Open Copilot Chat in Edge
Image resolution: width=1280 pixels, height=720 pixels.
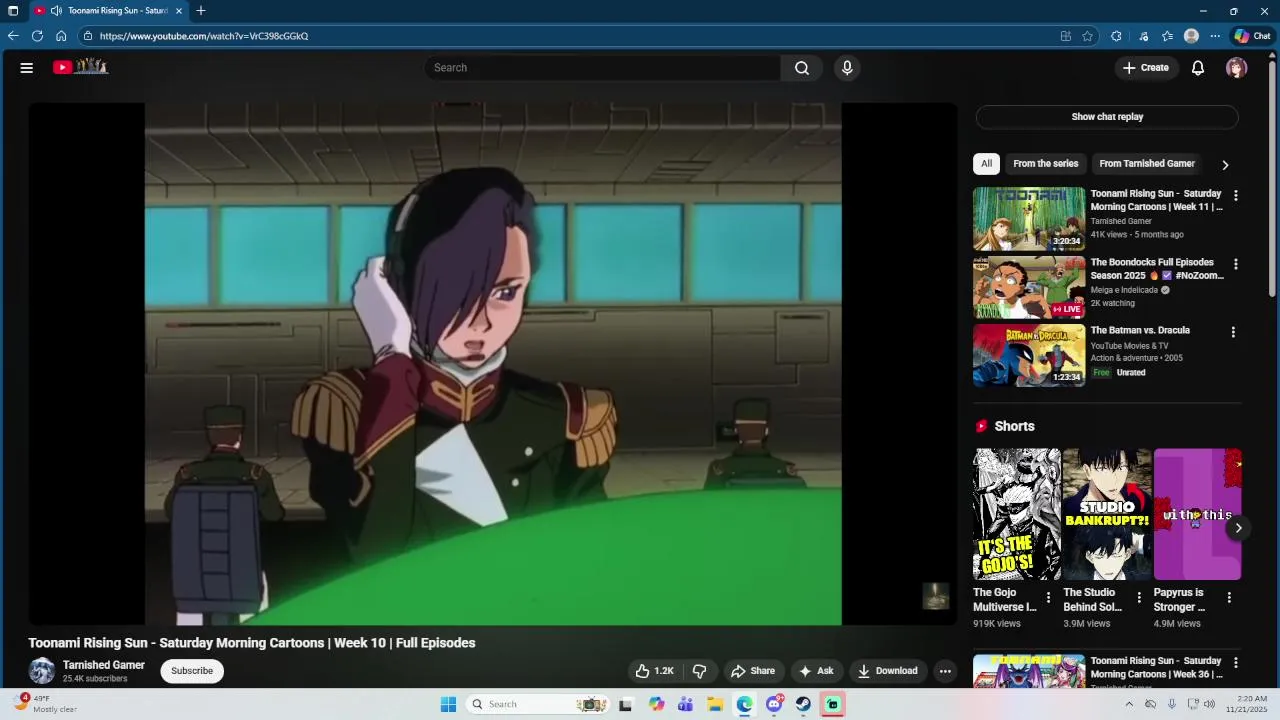[1252, 36]
